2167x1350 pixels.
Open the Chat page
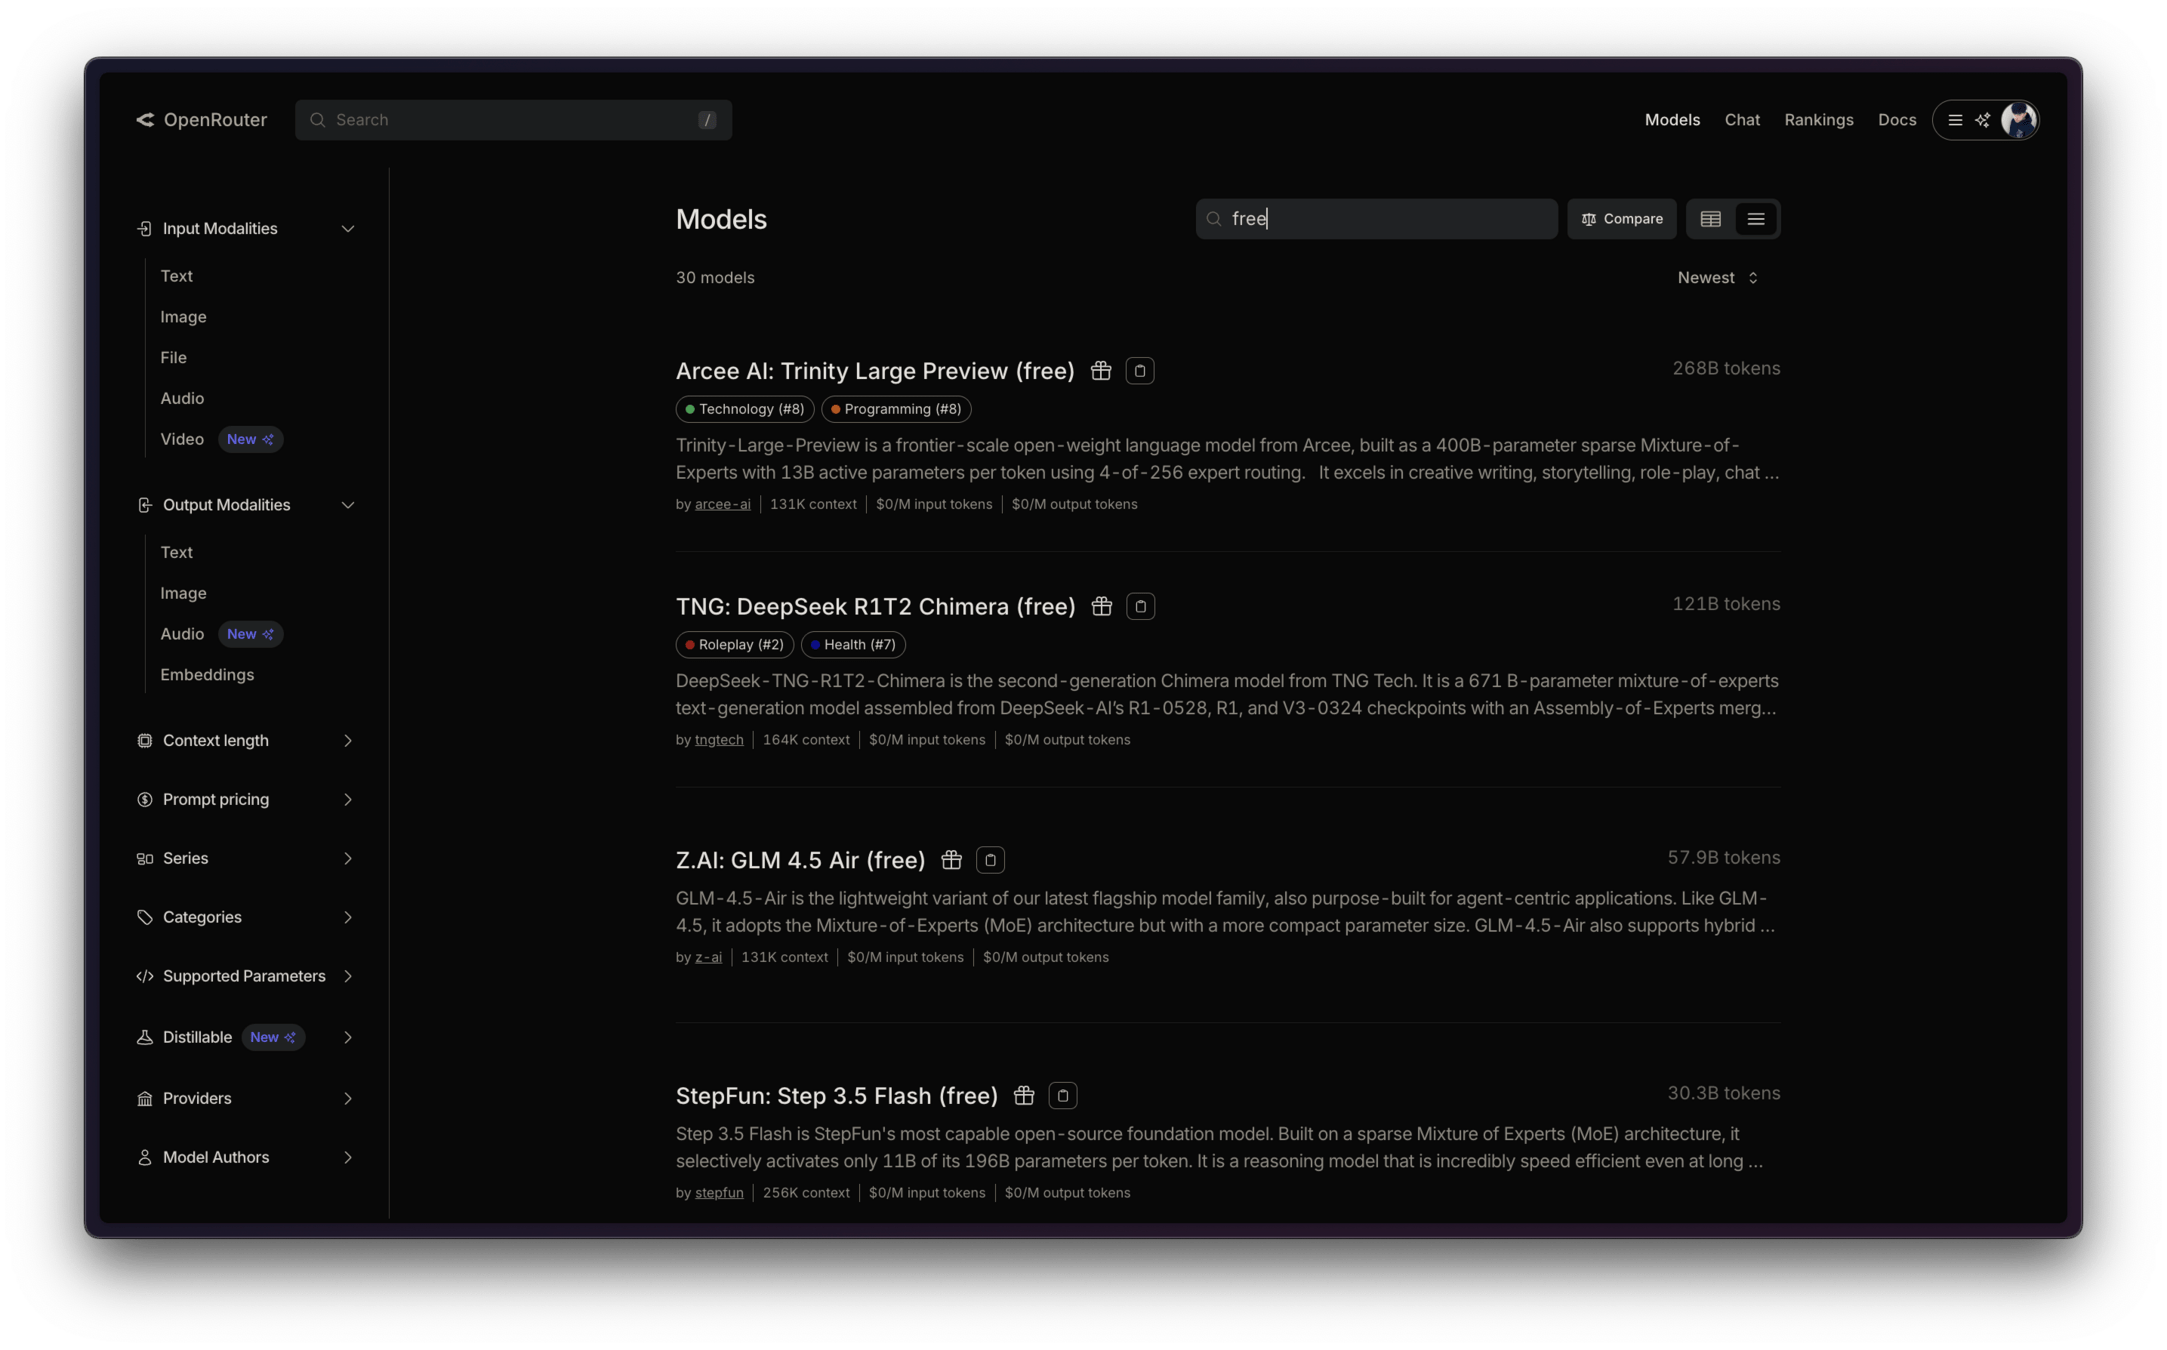[1741, 120]
